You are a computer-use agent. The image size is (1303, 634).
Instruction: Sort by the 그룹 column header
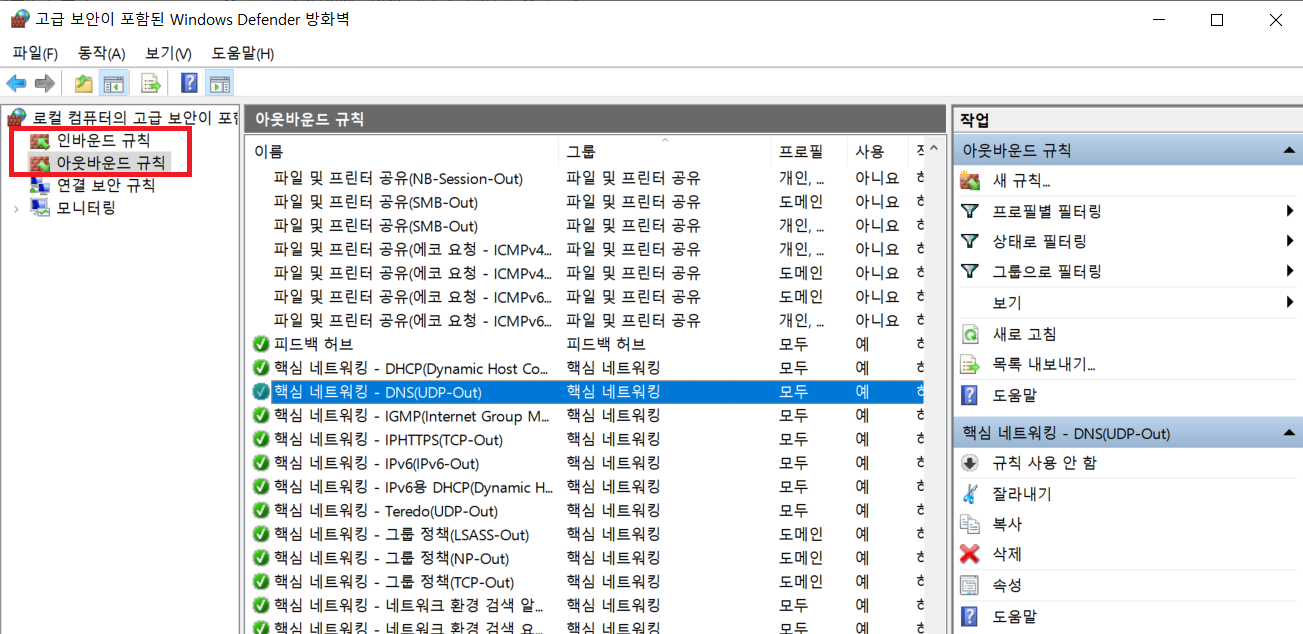click(665, 151)
